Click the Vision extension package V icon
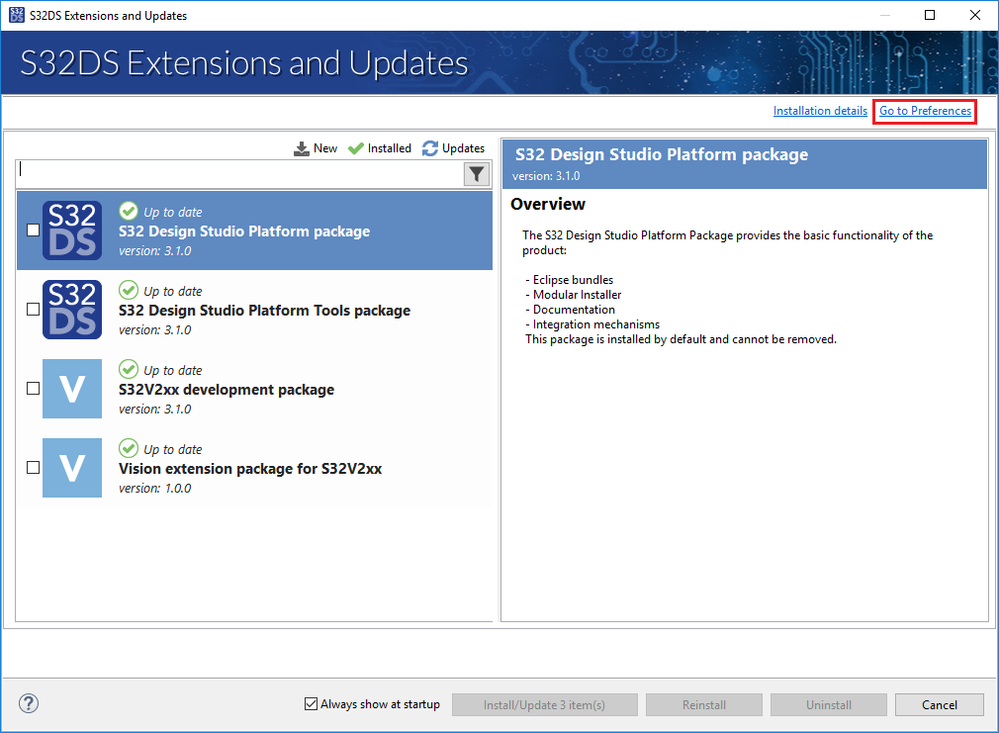This screenshot has height=733, width=999. click(72, 467)
